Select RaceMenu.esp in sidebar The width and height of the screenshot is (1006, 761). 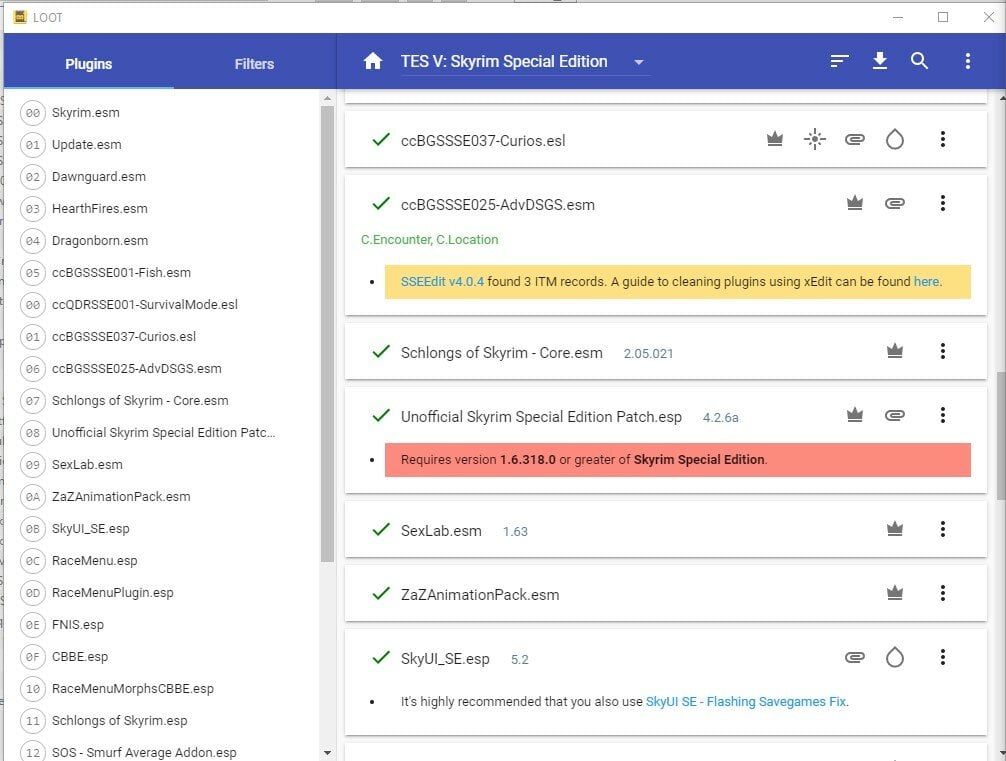click(x=94, y=561)
